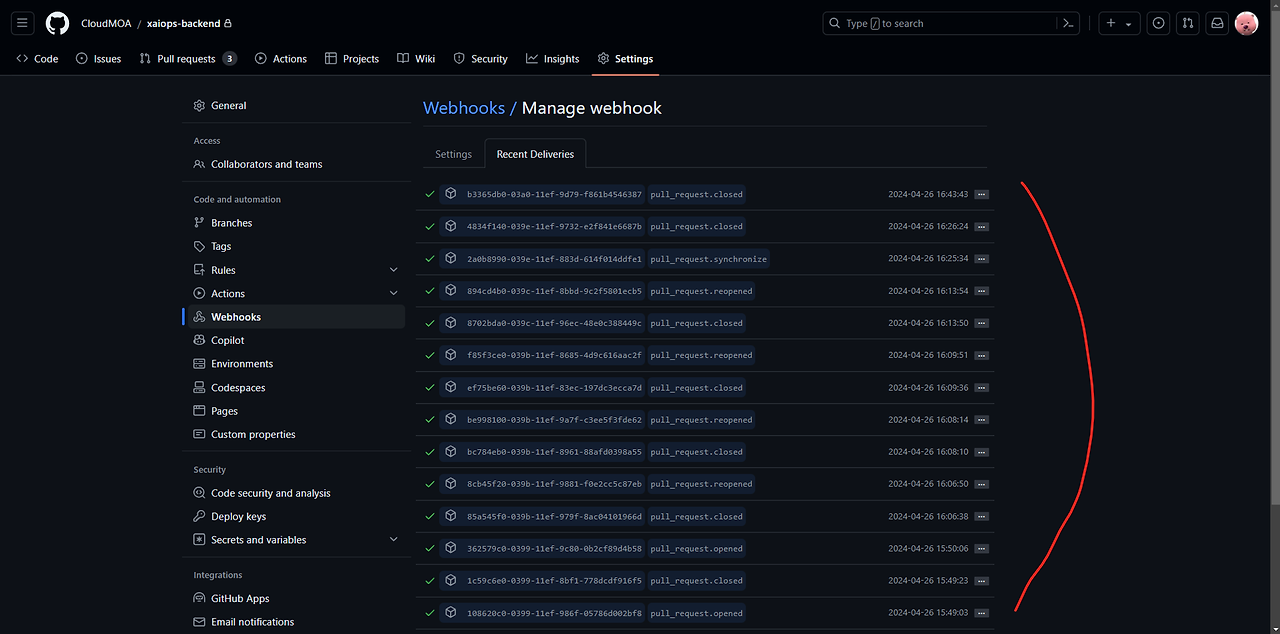Open delivery 4834f140-039e-11ef-9732-e2f841e6687b
Image resolution: width=1280 pixels, height=634 pixels.
[554, 226]
